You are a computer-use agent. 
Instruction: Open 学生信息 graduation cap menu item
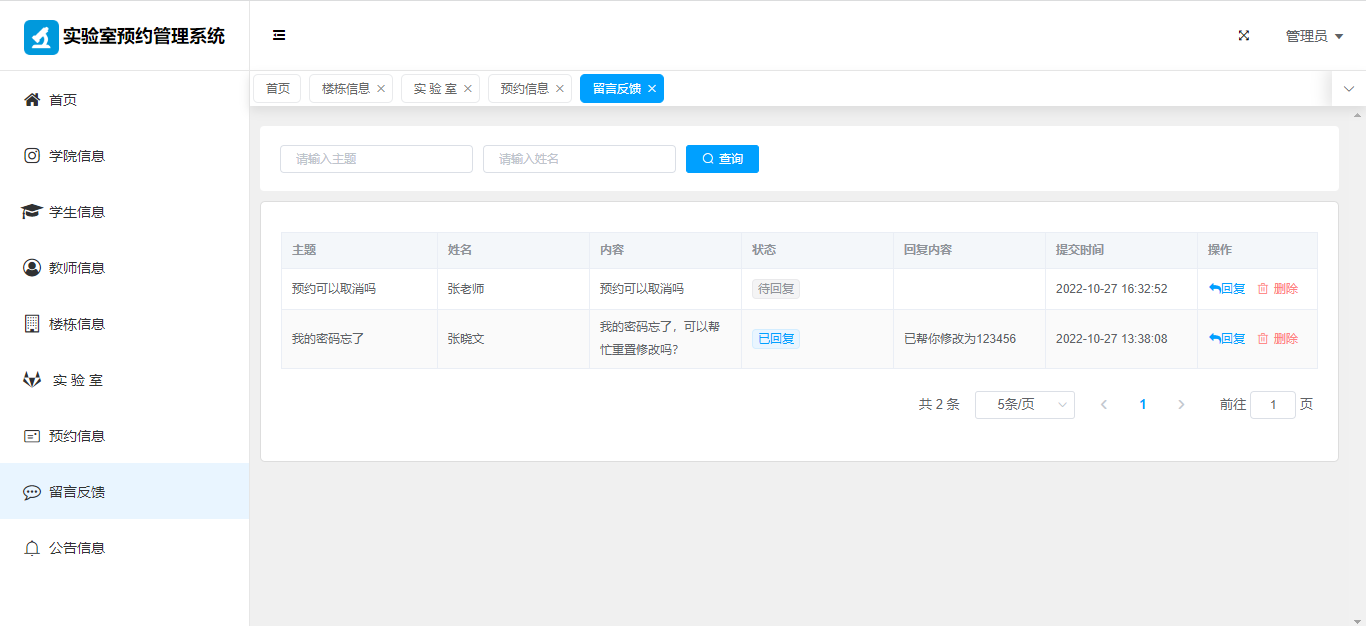pos(77,212)
